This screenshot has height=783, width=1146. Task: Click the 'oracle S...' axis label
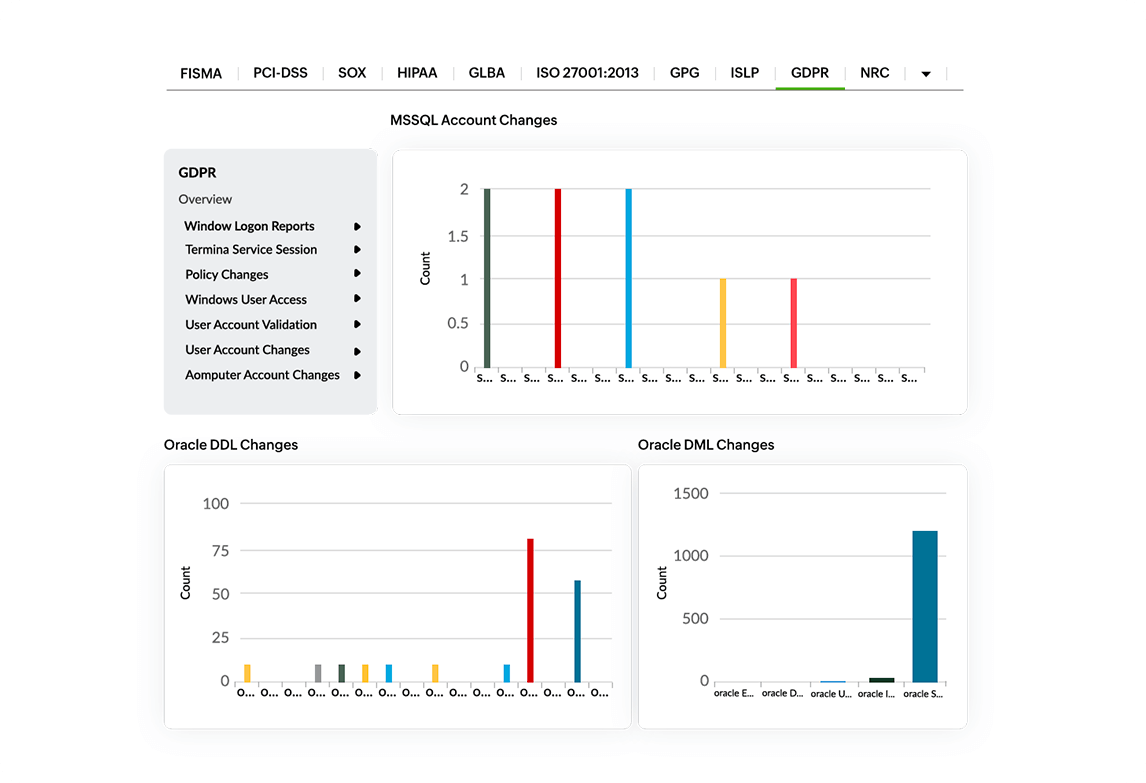pos(923,694)
